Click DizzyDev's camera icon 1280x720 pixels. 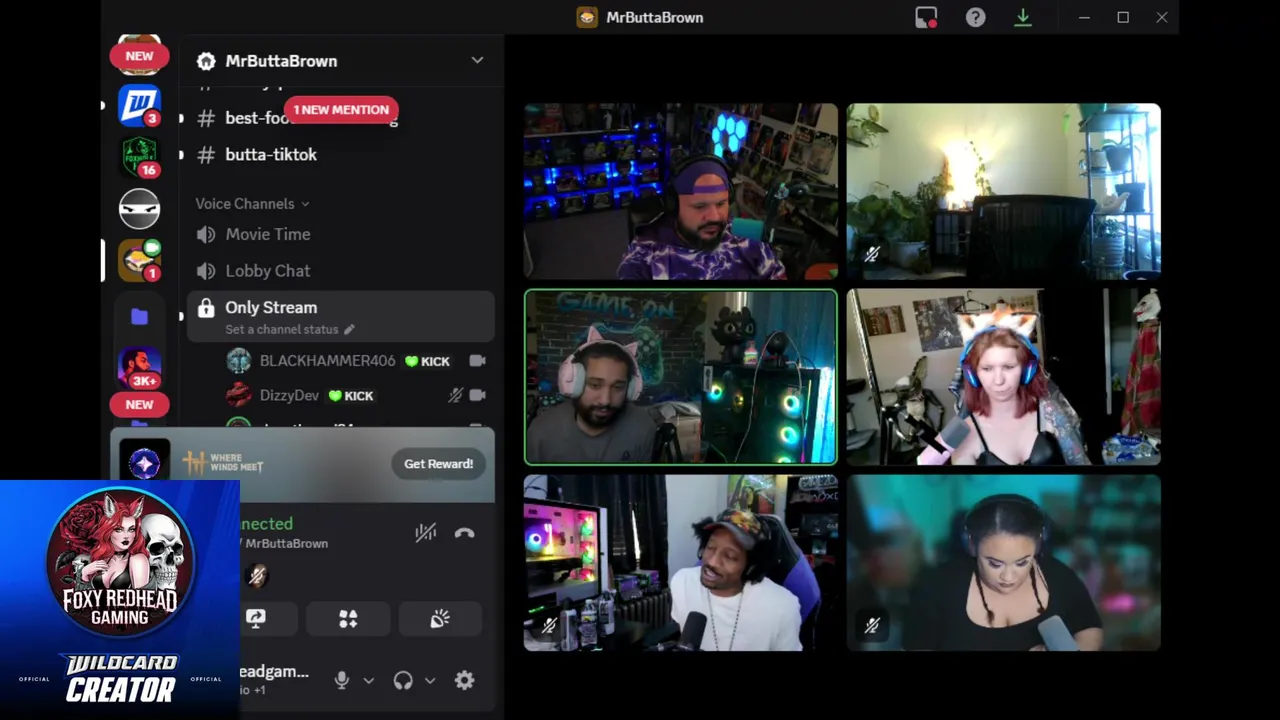click(x=477, y=395)
